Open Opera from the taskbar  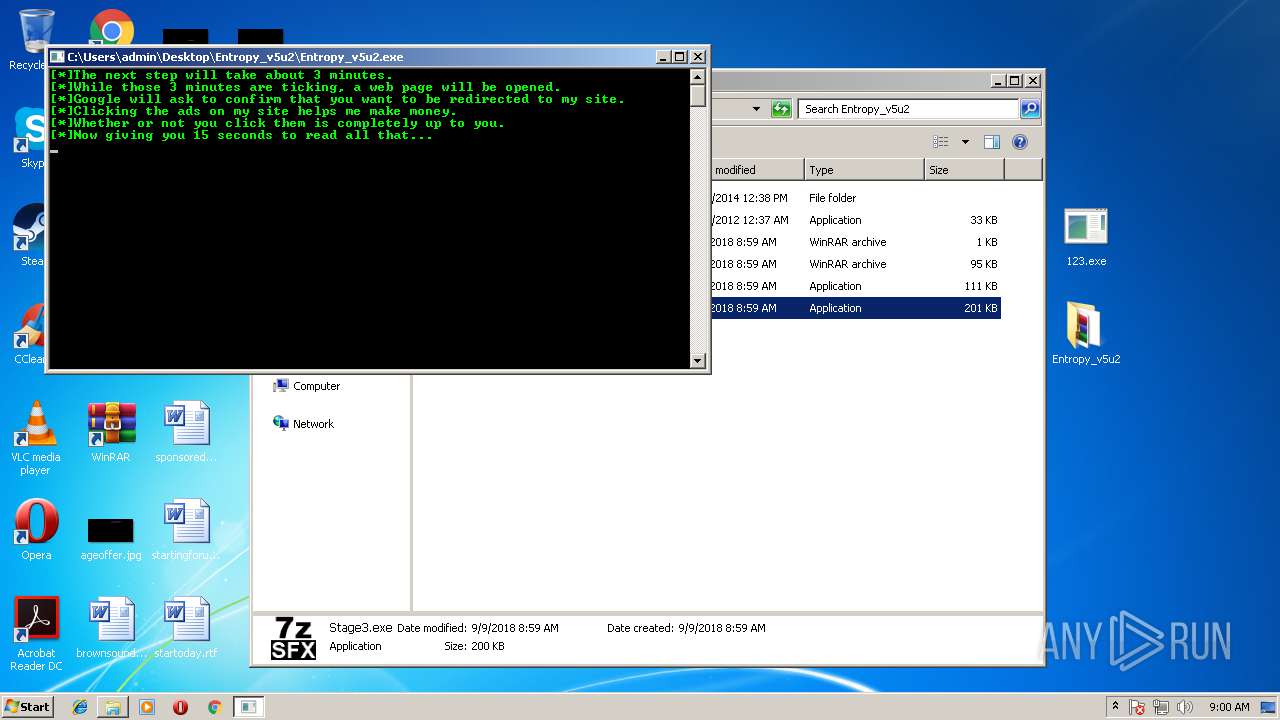click(x=180, y=707)
